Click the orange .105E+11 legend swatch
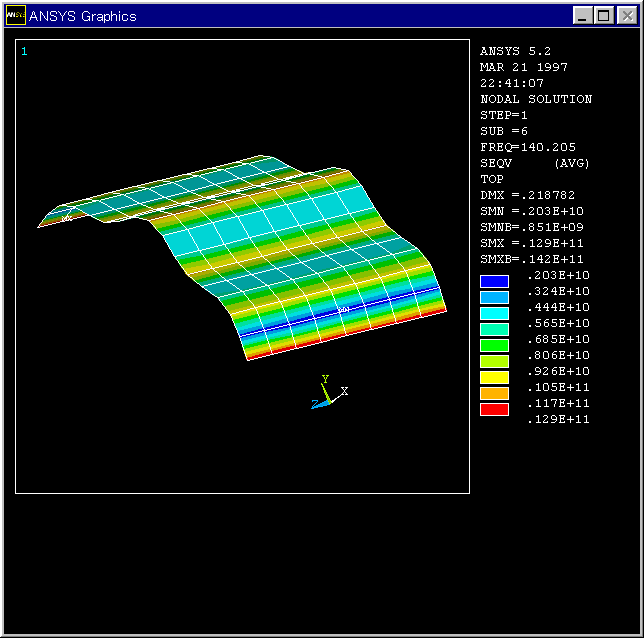The height and width of the screenshot is (638, 644). [494, 394]
